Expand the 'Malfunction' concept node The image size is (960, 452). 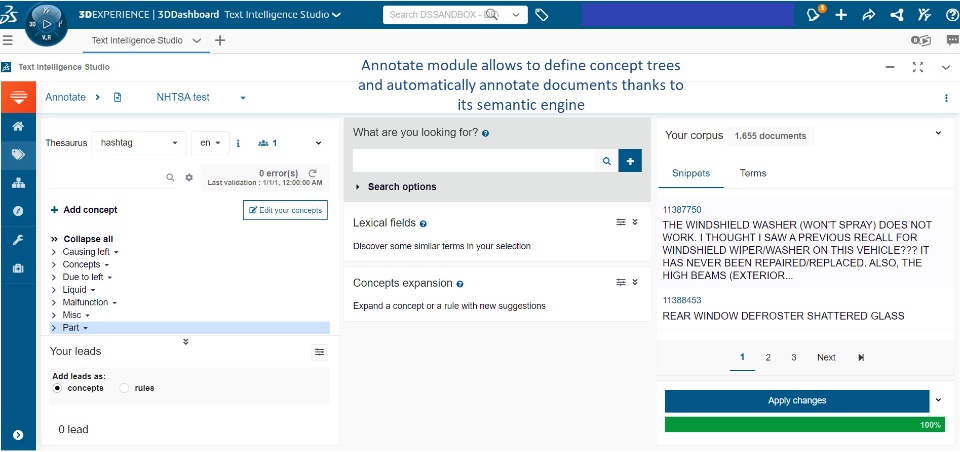[54, 303]
